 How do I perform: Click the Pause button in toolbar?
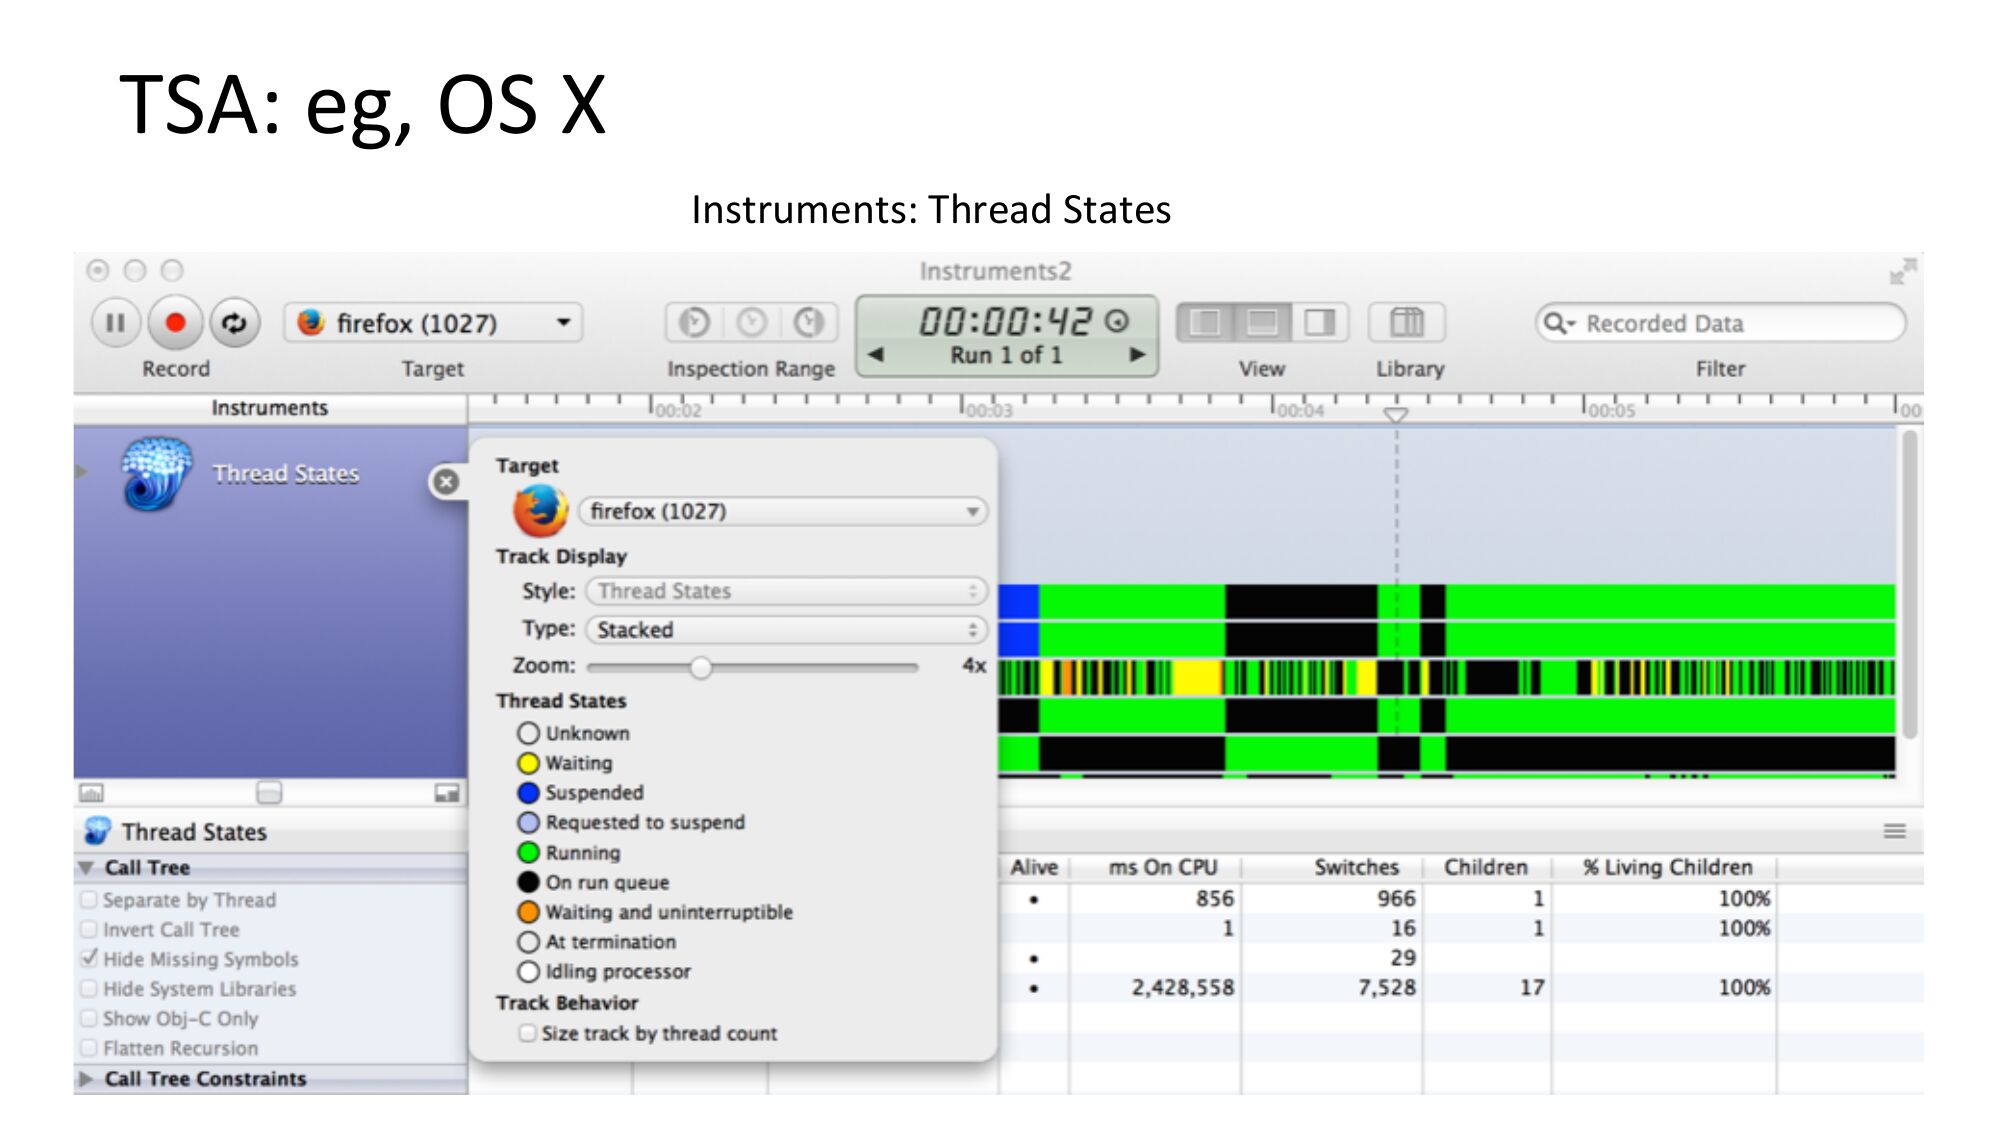click(115, 323)
